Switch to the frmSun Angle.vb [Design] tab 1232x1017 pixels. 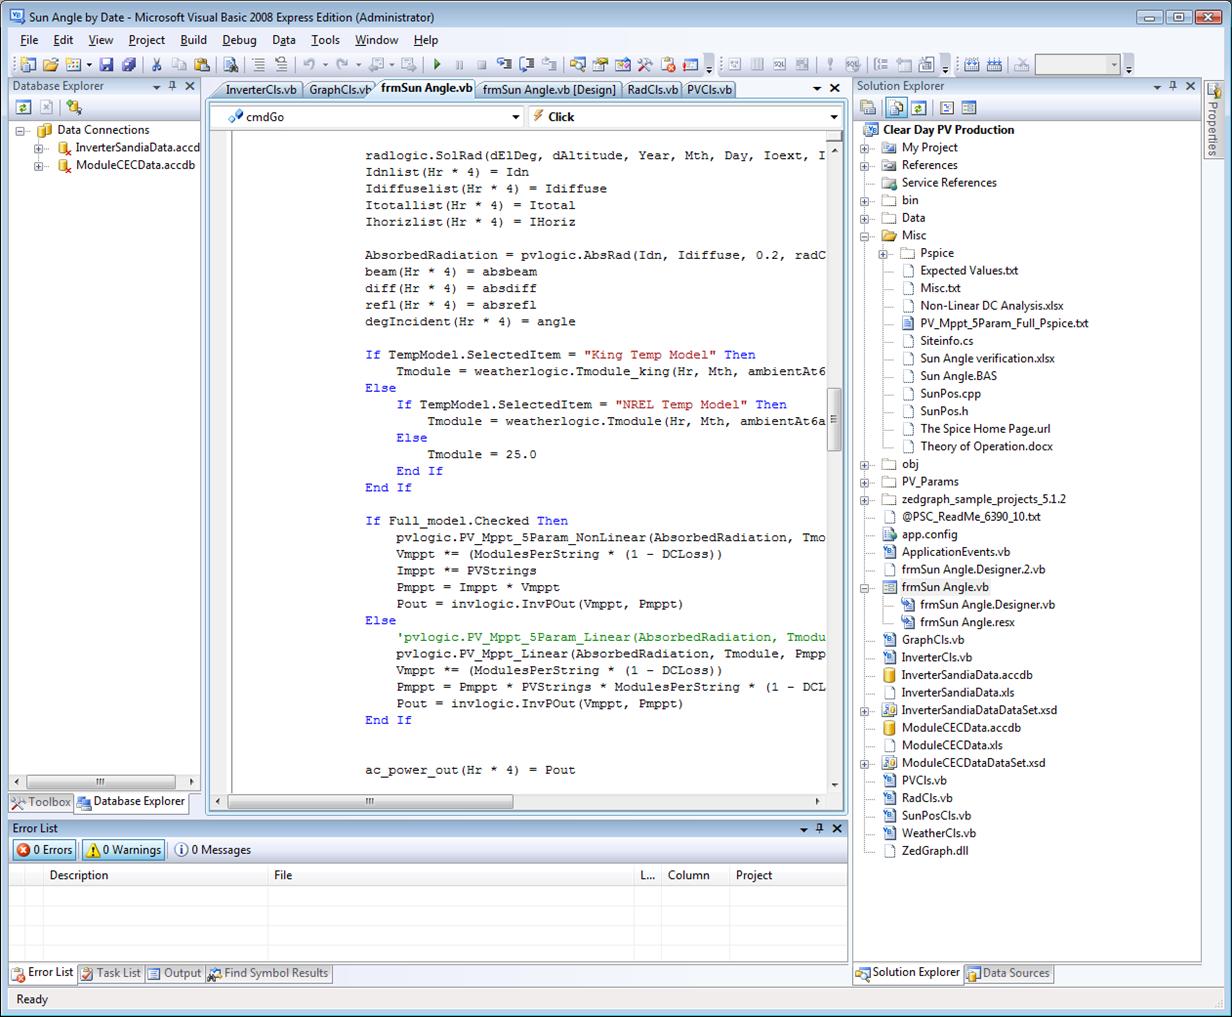coord(549,90)
